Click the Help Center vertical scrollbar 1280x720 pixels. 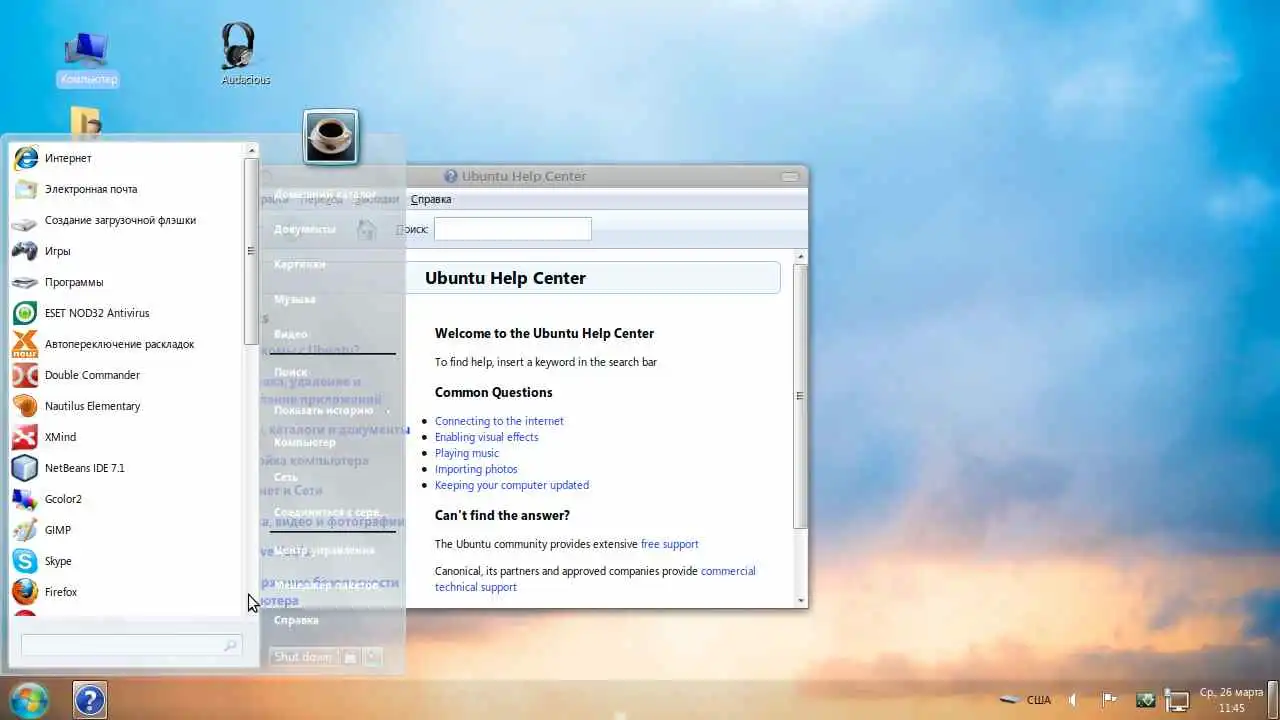tap(800, 396)
